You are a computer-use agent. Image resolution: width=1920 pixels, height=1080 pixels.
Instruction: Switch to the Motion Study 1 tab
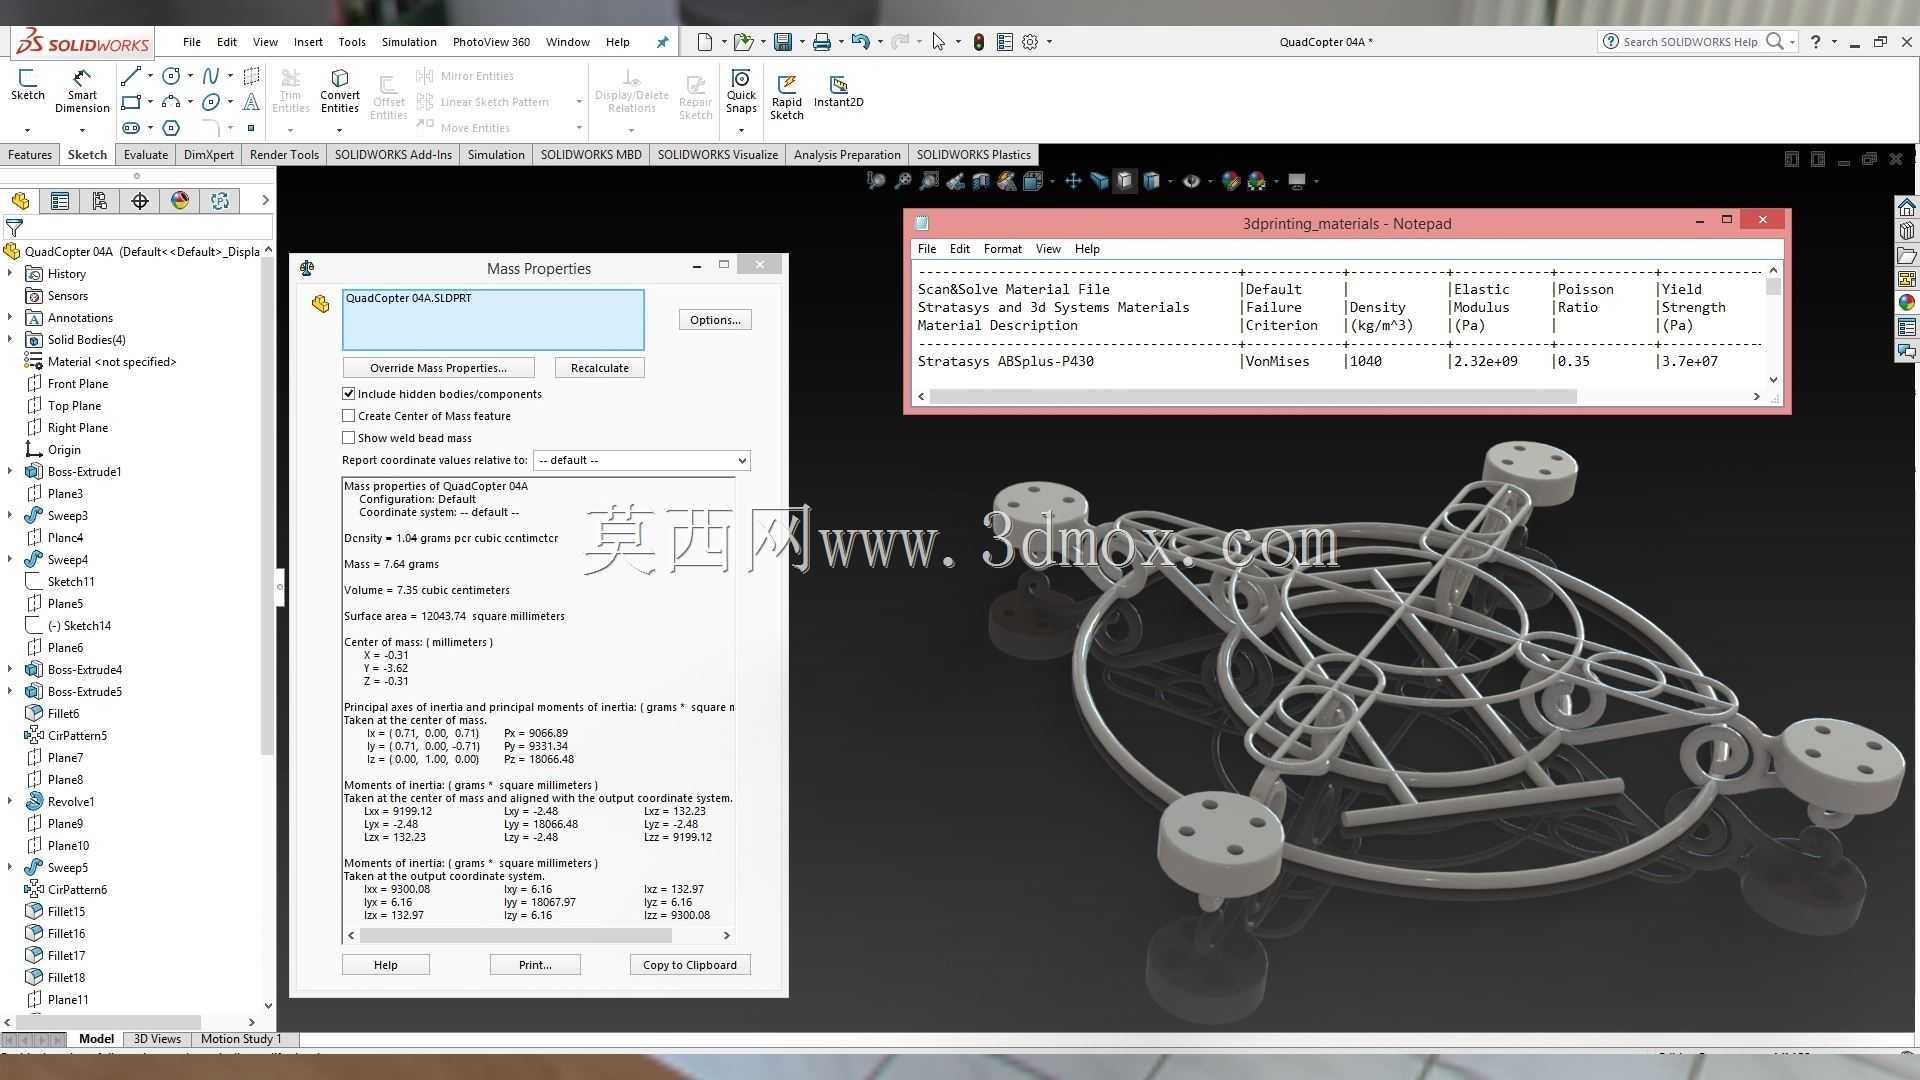(241, 1039)
